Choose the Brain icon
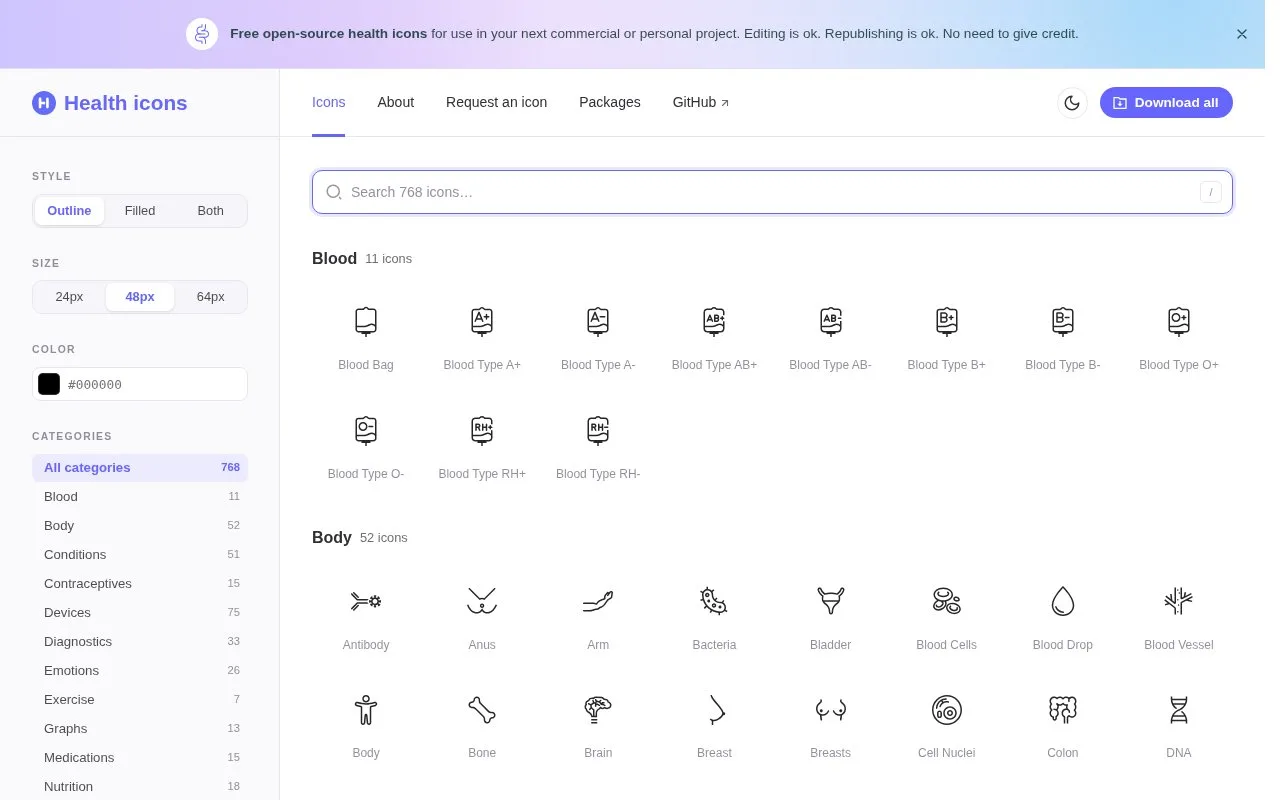The image size is (1280, 800). tap(598, 710)
